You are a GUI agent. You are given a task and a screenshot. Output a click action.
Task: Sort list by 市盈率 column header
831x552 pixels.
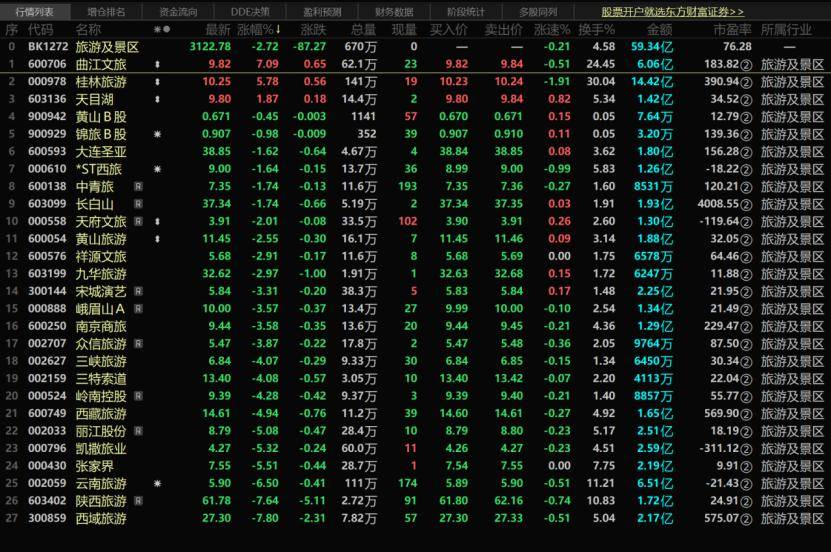click(732, 30)
